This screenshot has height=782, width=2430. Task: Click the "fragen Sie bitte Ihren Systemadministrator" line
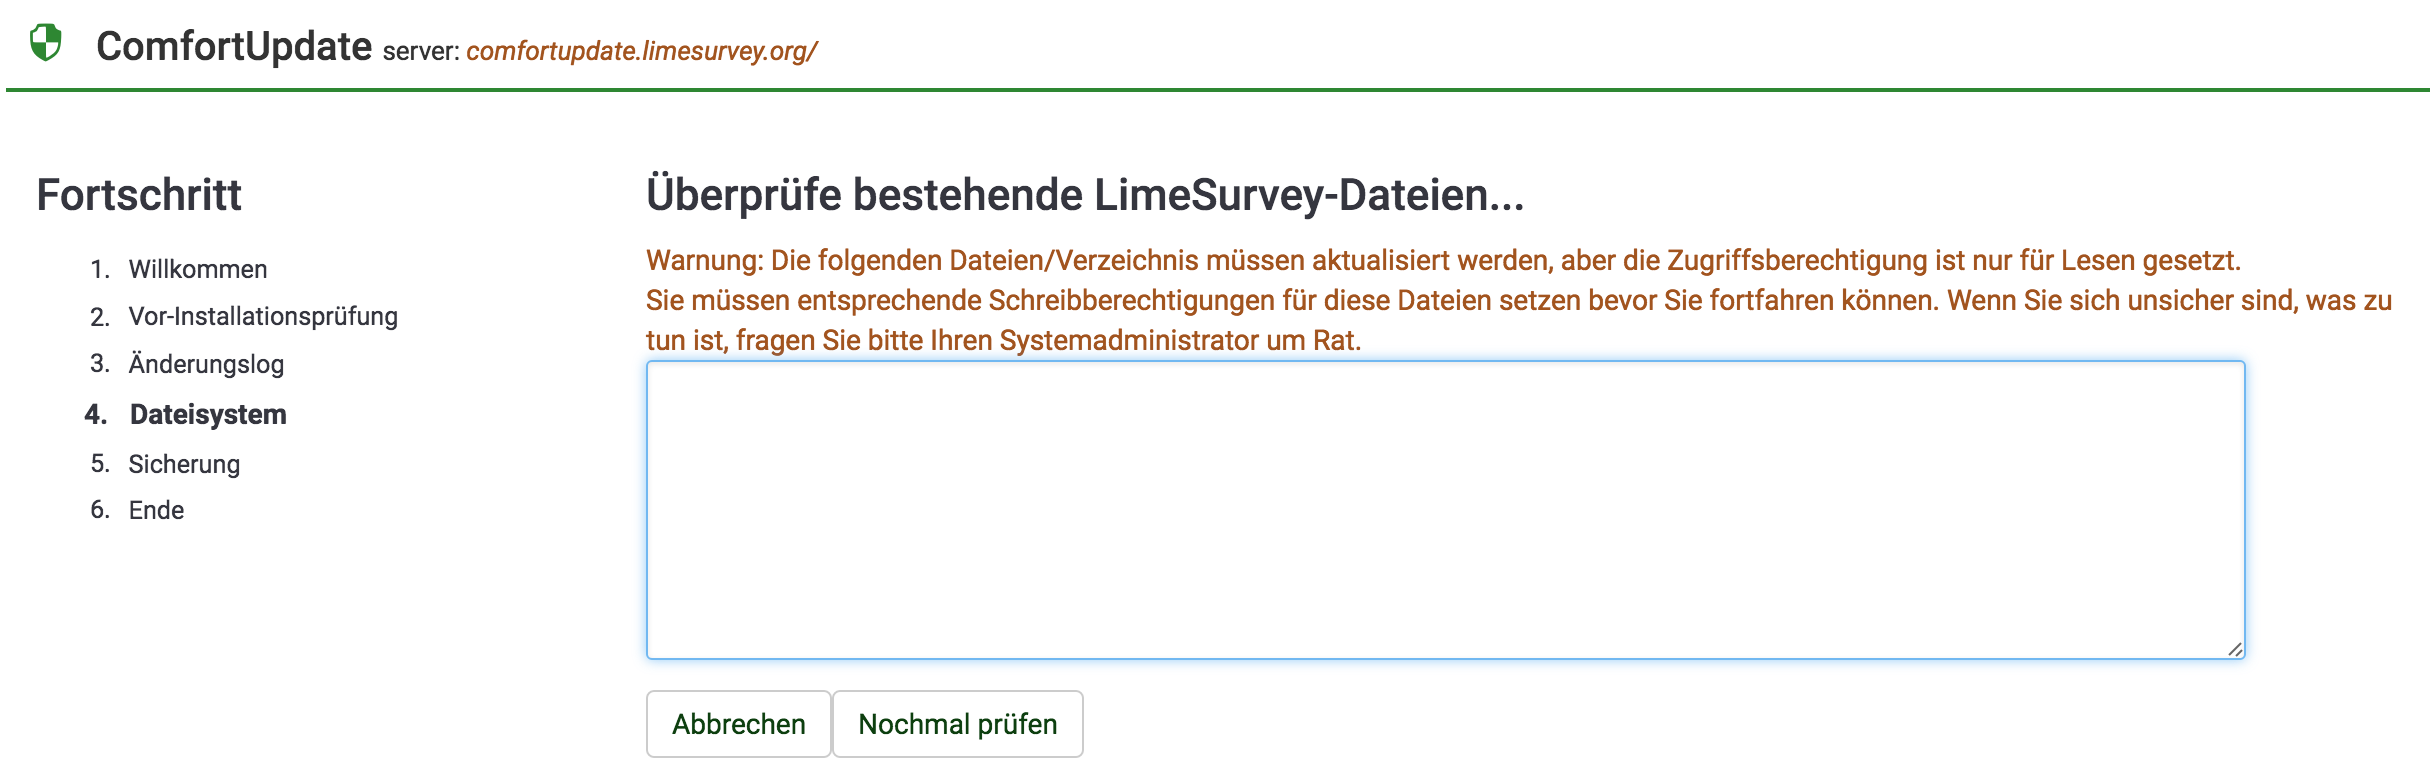point(1003,341)
